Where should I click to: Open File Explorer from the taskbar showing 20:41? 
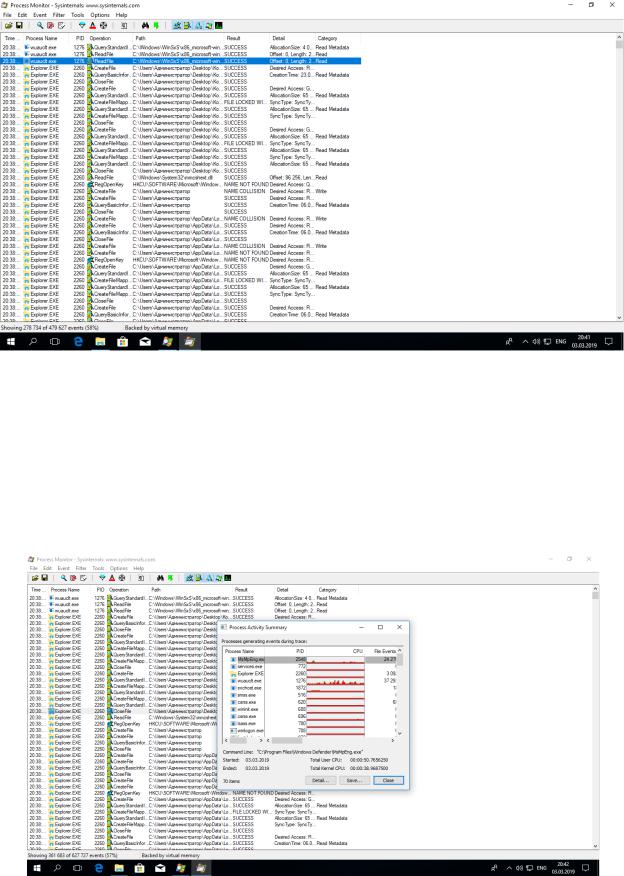coord(100,341)
